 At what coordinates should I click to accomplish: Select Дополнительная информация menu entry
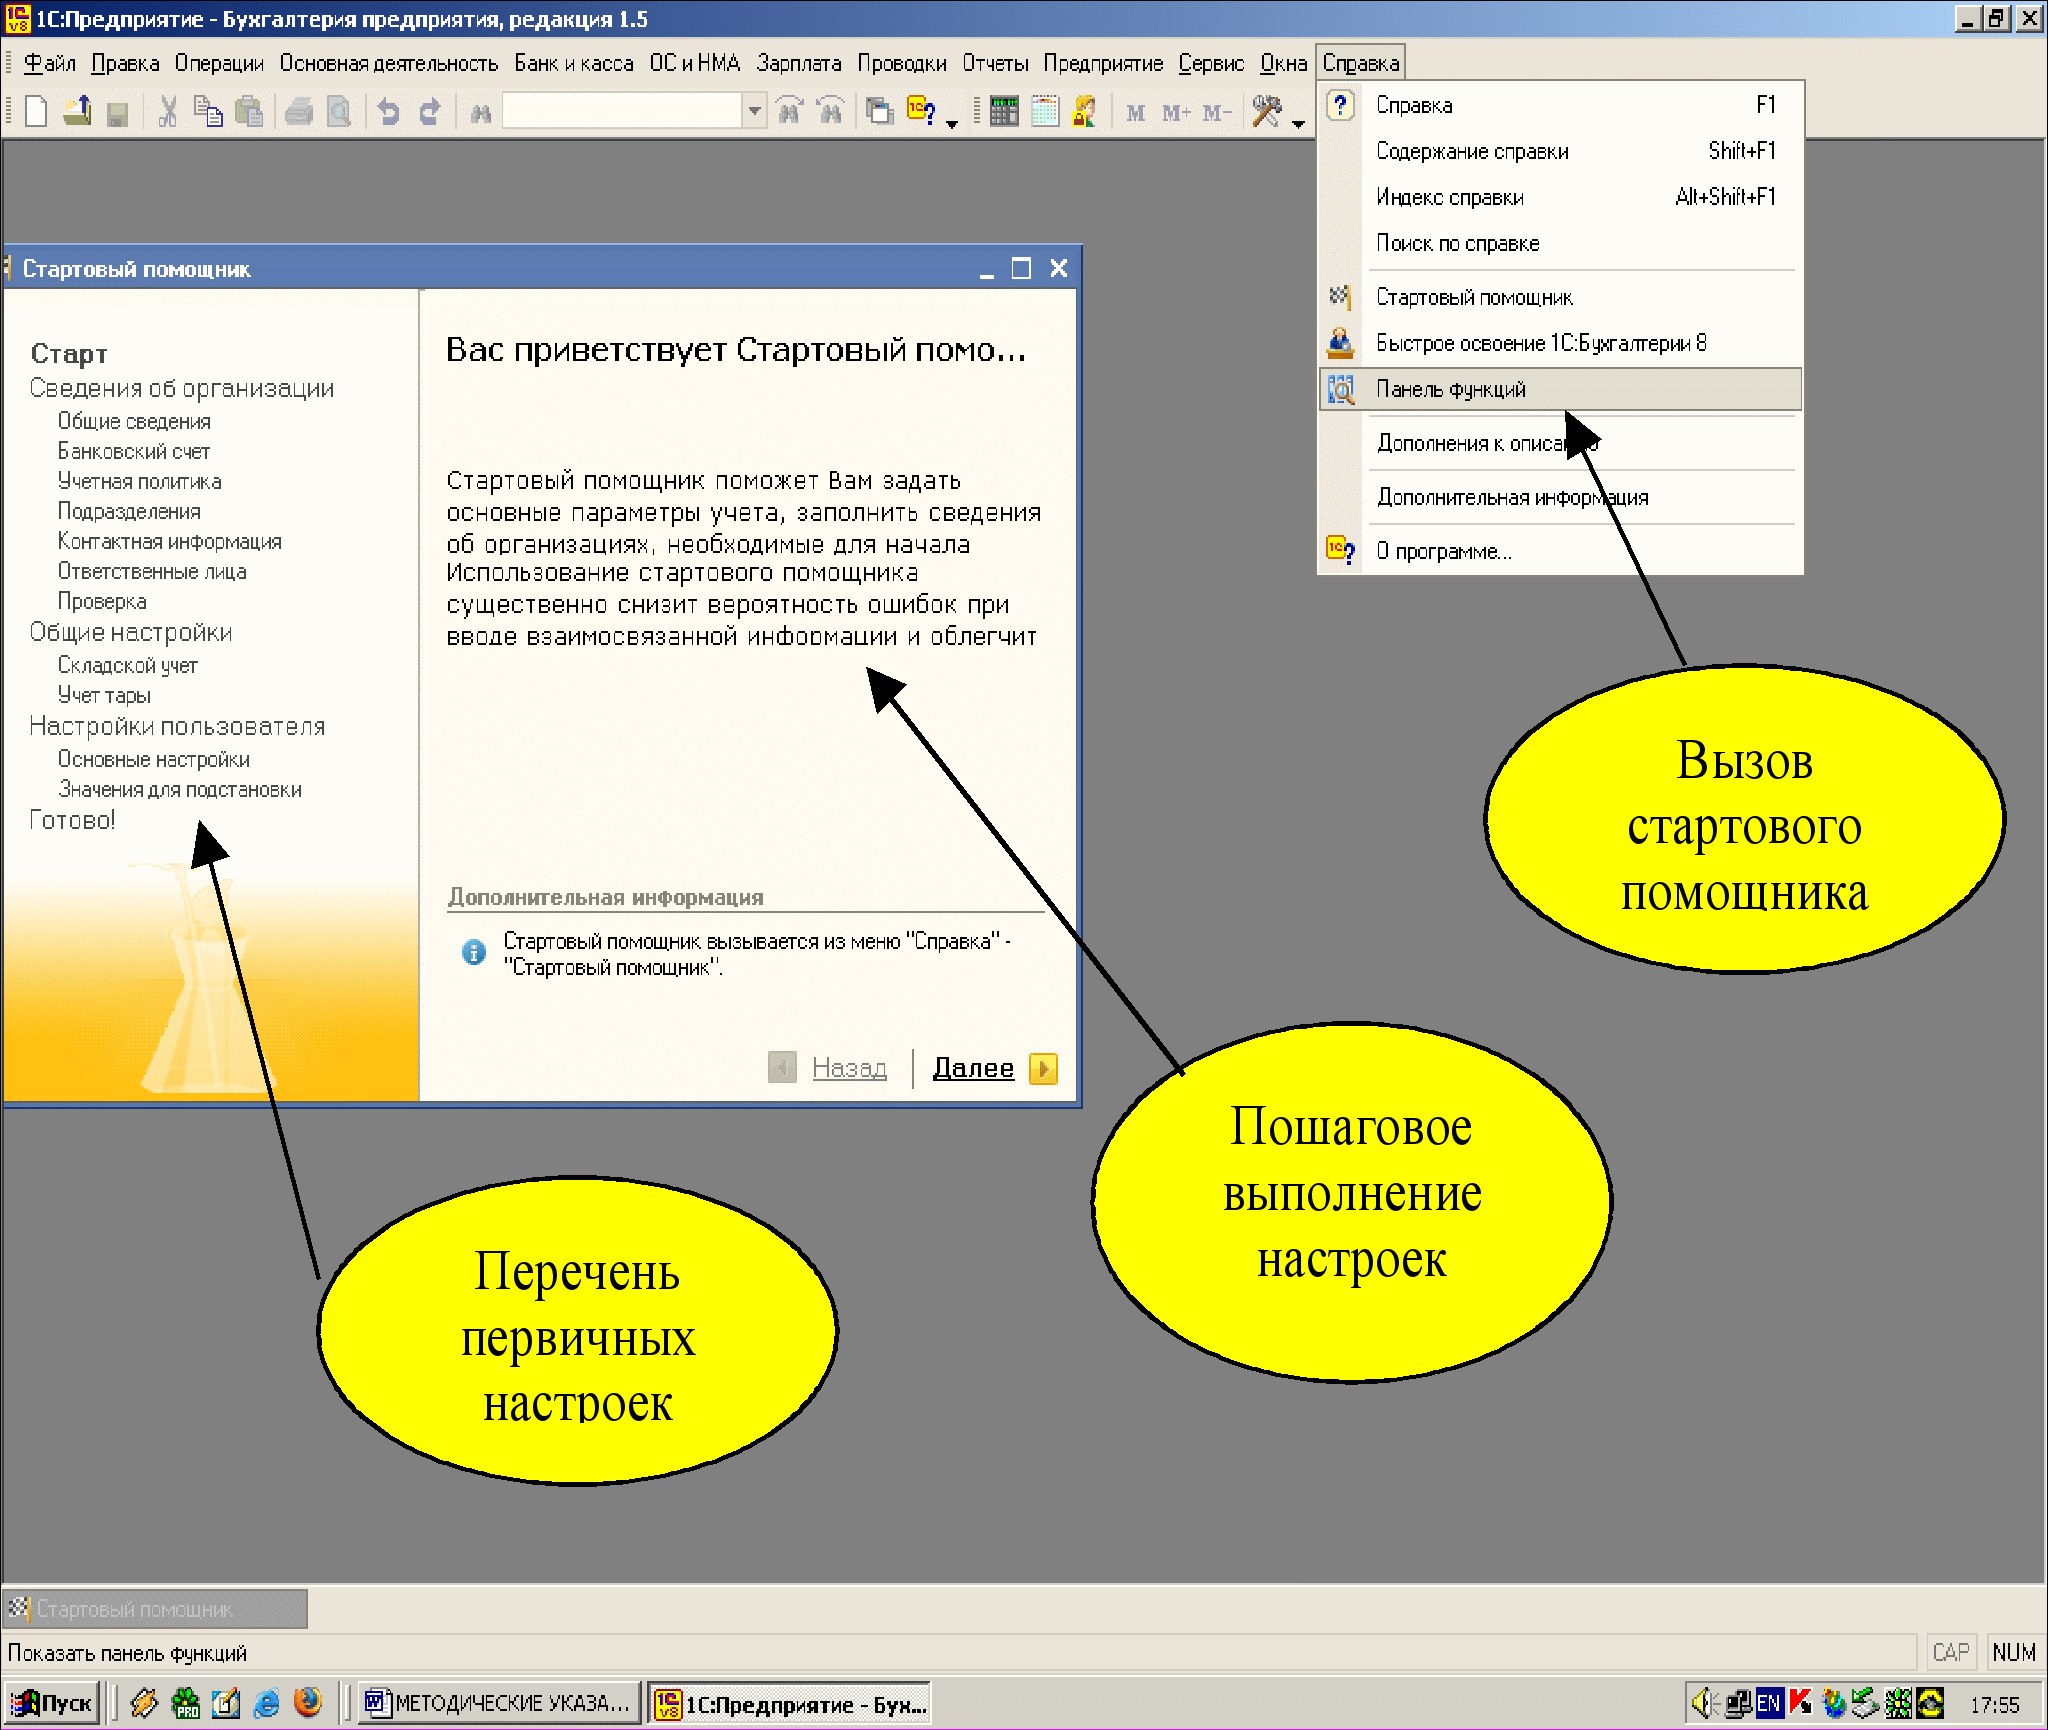[x=1561, y=497]
